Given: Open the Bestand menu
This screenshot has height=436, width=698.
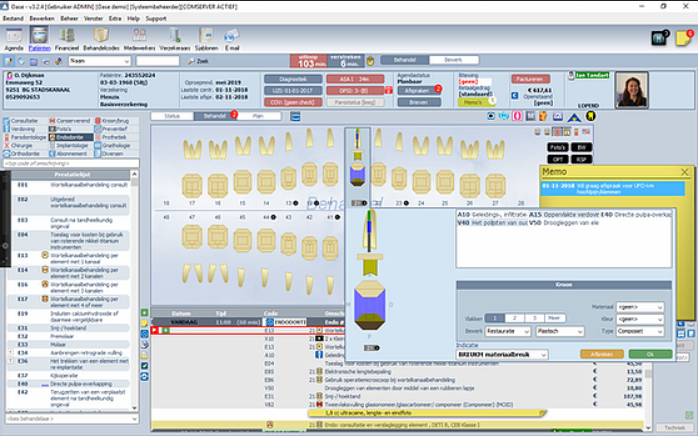Looking at the screenshot, I should click(x=13, y=19).
